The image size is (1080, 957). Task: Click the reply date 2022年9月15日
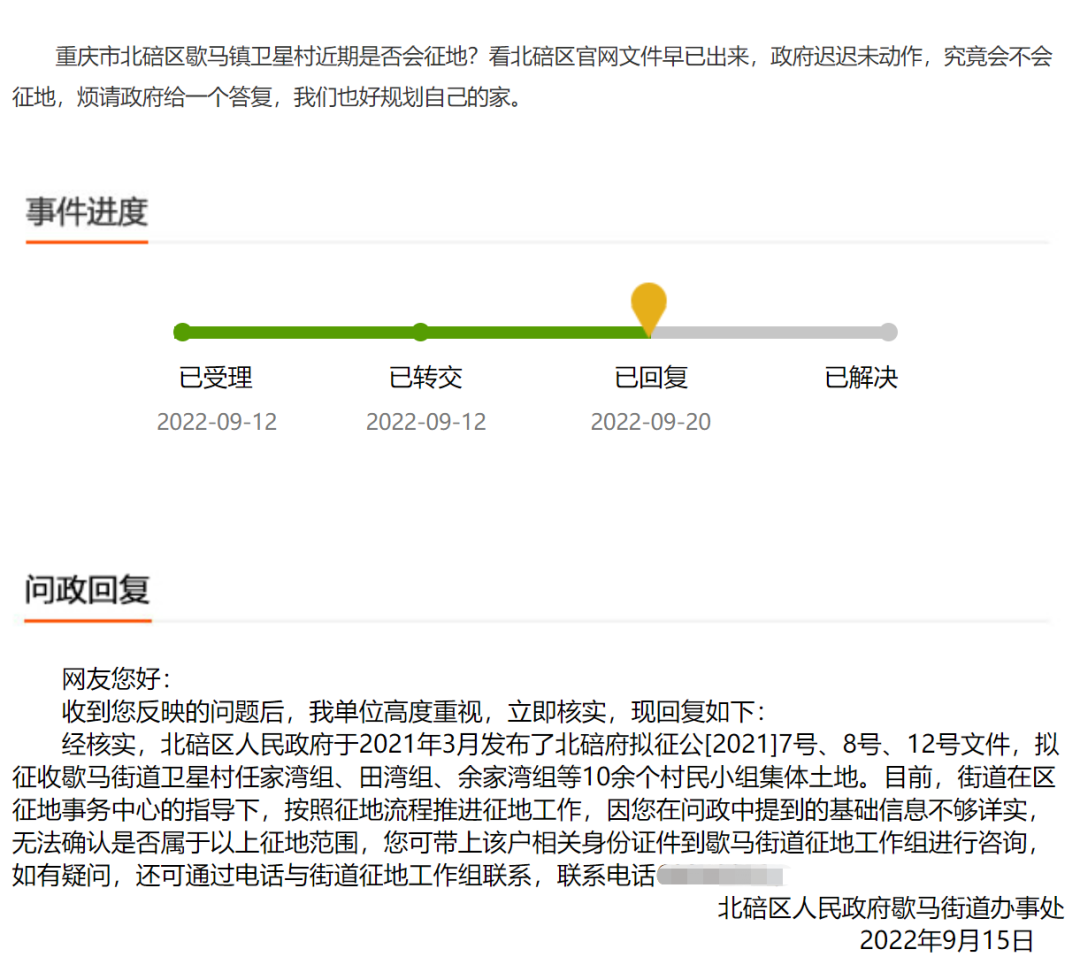(946, 940)
